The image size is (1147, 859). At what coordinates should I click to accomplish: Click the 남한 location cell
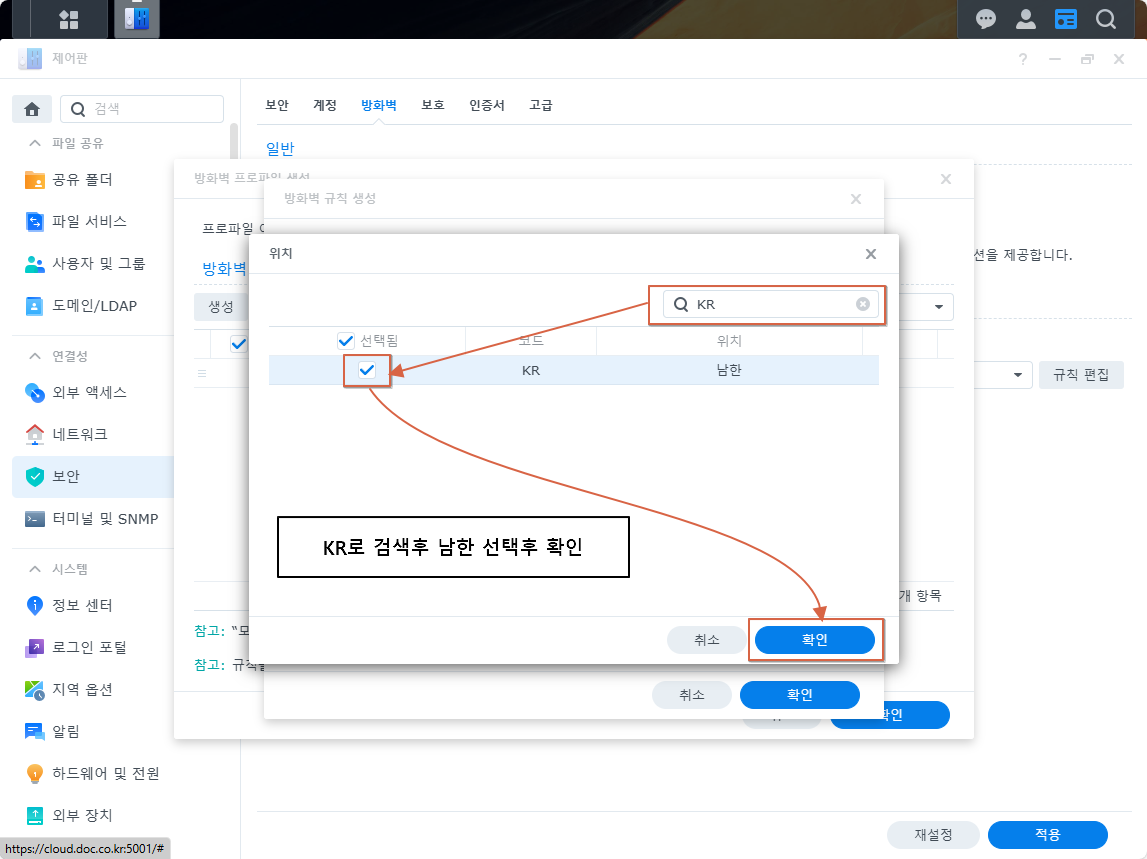pyautogui.click(x=729, y=370)
